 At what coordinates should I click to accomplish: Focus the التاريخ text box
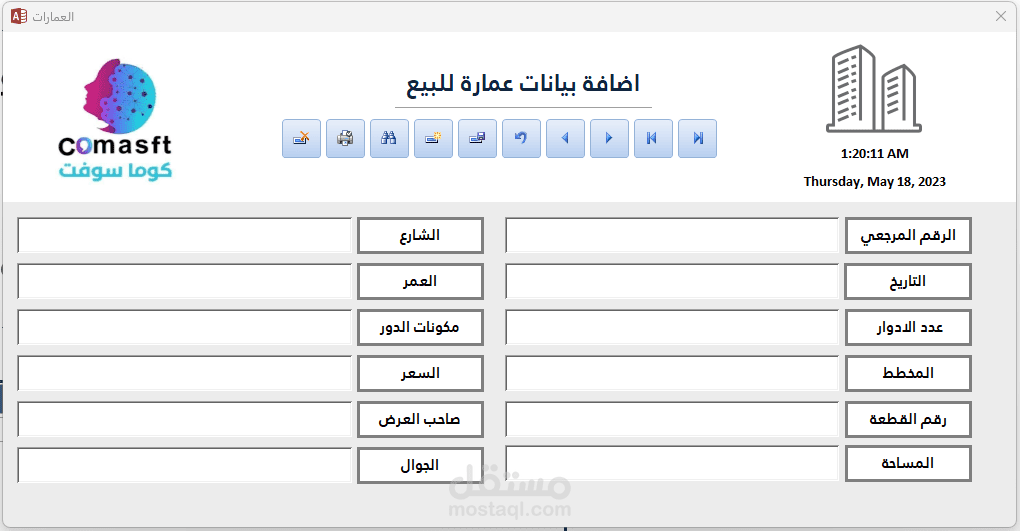pos(672,281)
